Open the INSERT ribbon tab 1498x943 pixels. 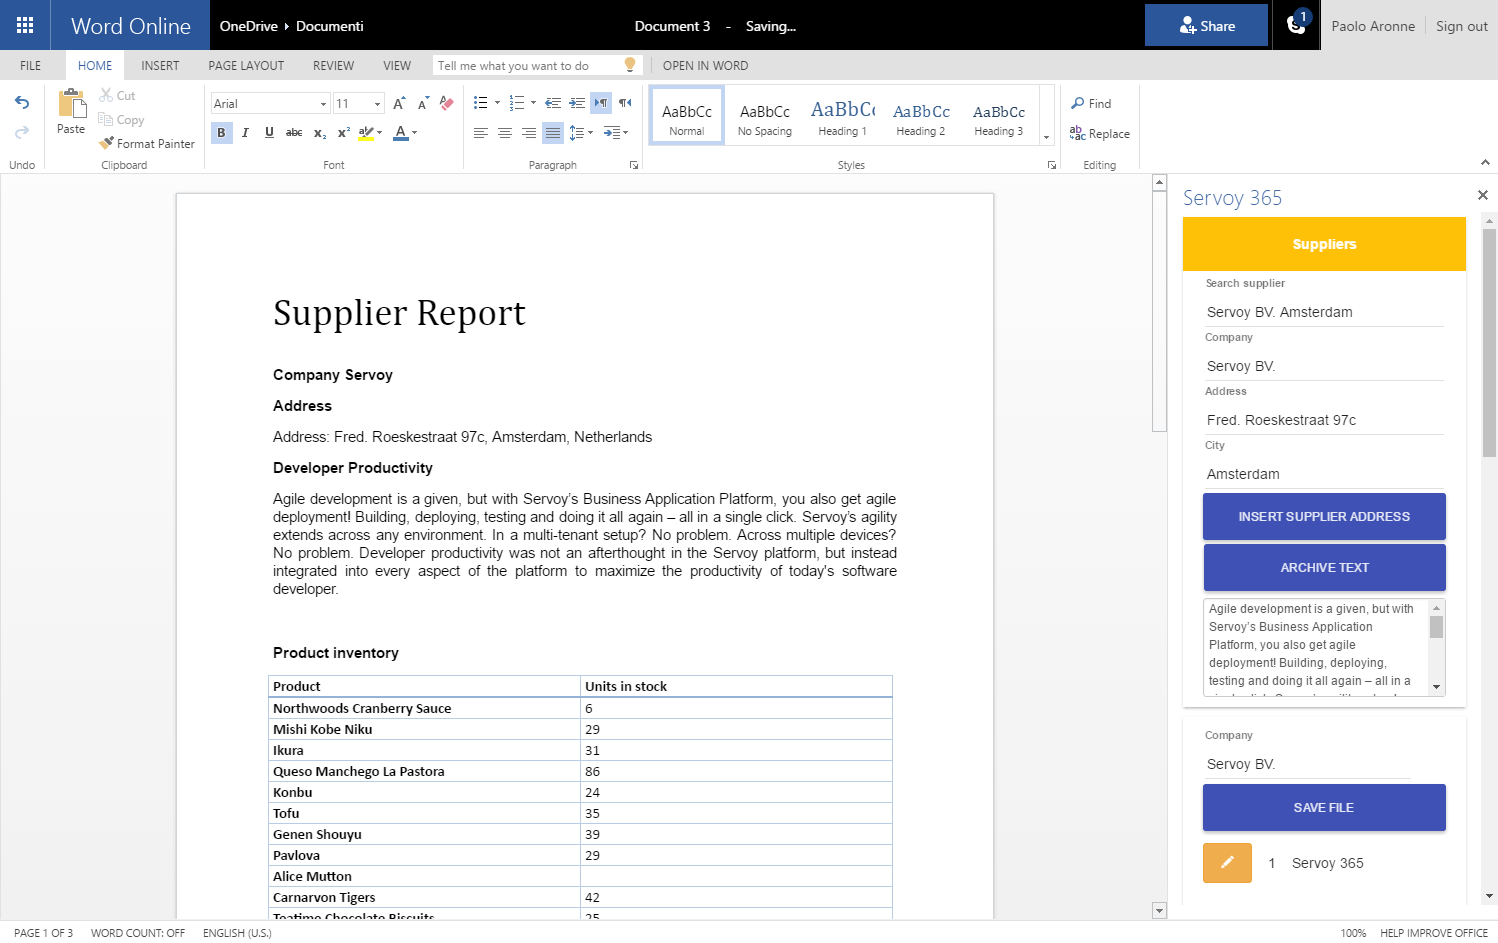click(x=160, y=66)
